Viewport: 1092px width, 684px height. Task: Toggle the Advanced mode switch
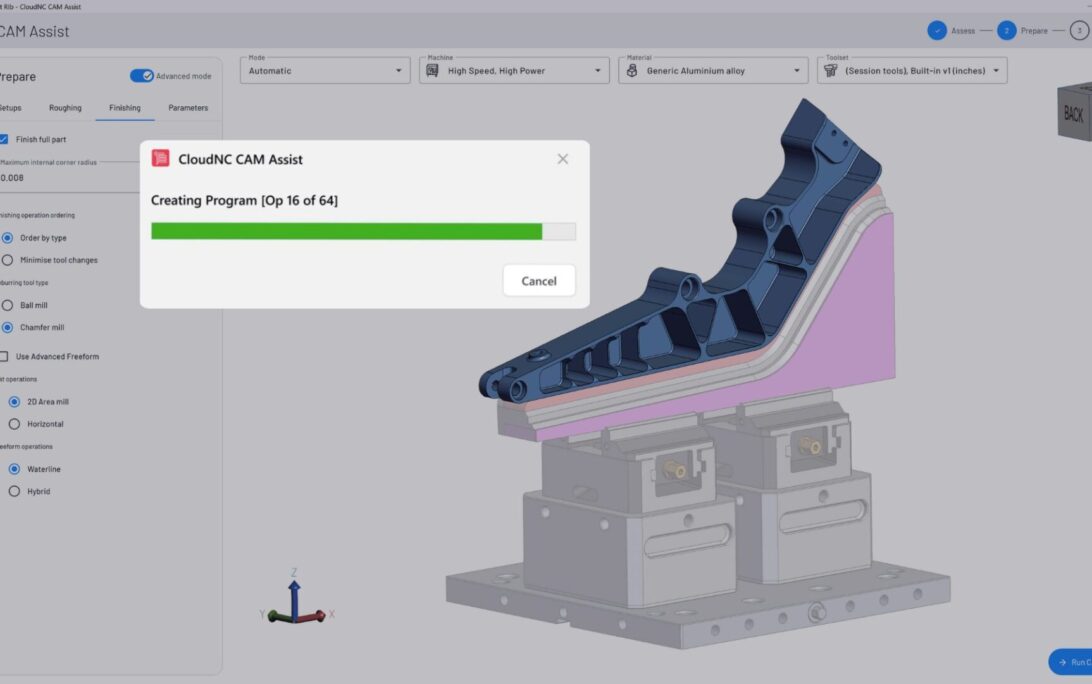point(141,76)
